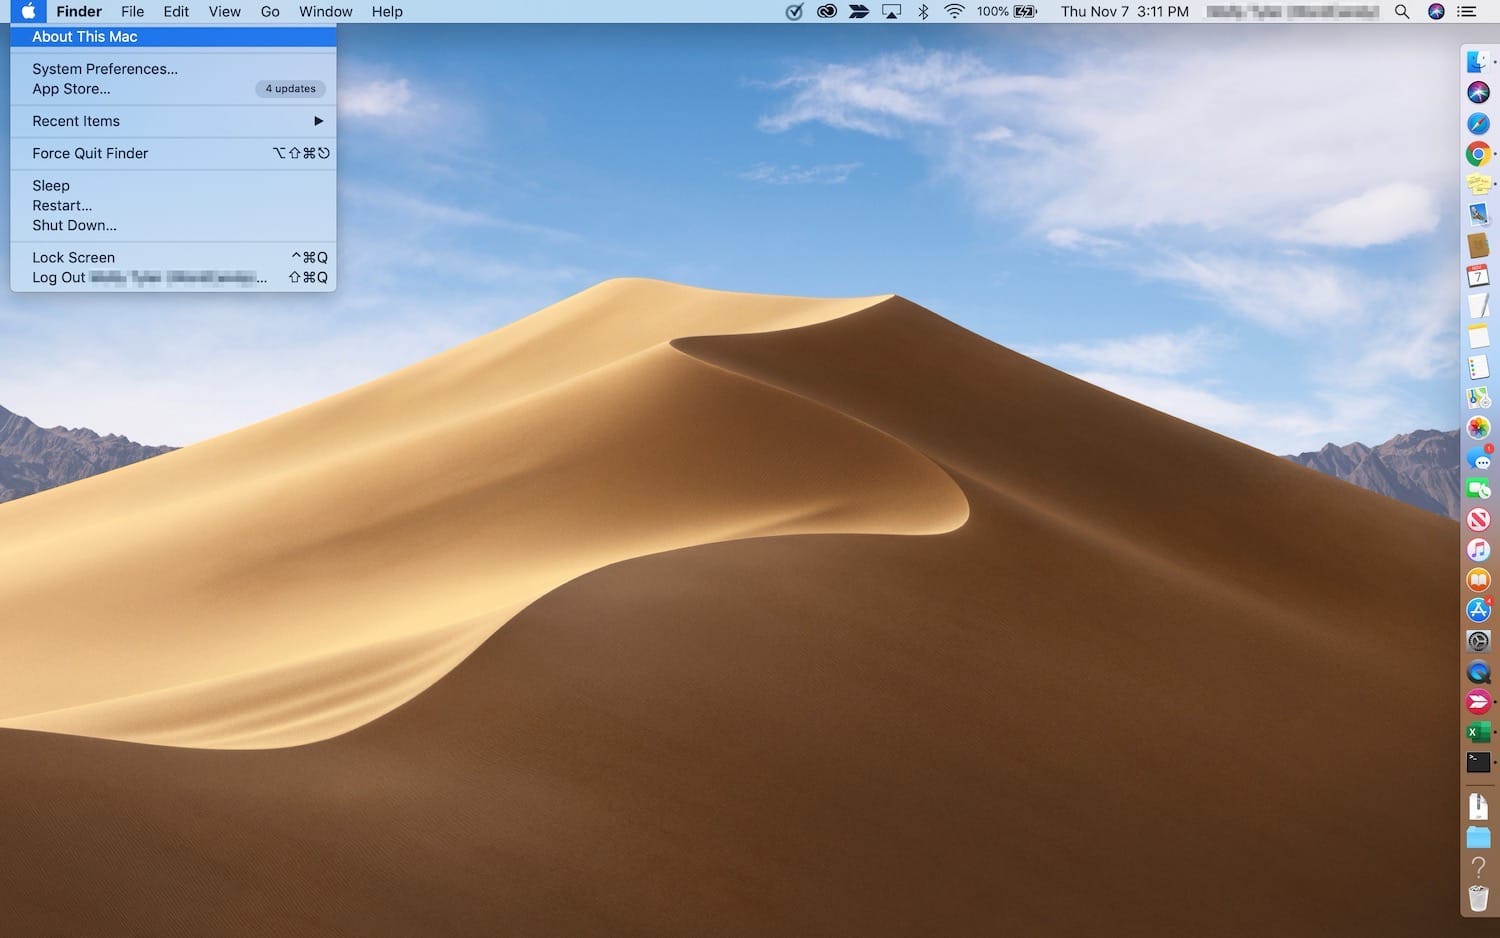Image resolution: width=1500 pixels, height=938 pixels.
Task: Launch System Preferences from the Dock
Action: [1478, 641]
